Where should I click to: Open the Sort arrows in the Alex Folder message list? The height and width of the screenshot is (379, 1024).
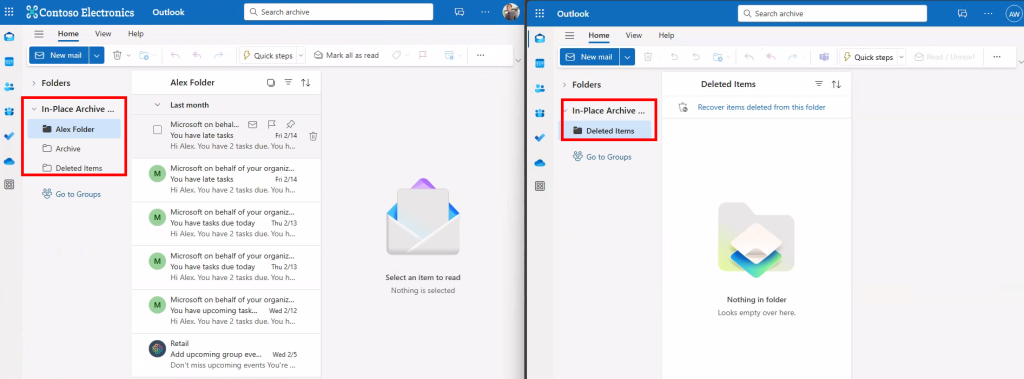click(x=306, y=83)
